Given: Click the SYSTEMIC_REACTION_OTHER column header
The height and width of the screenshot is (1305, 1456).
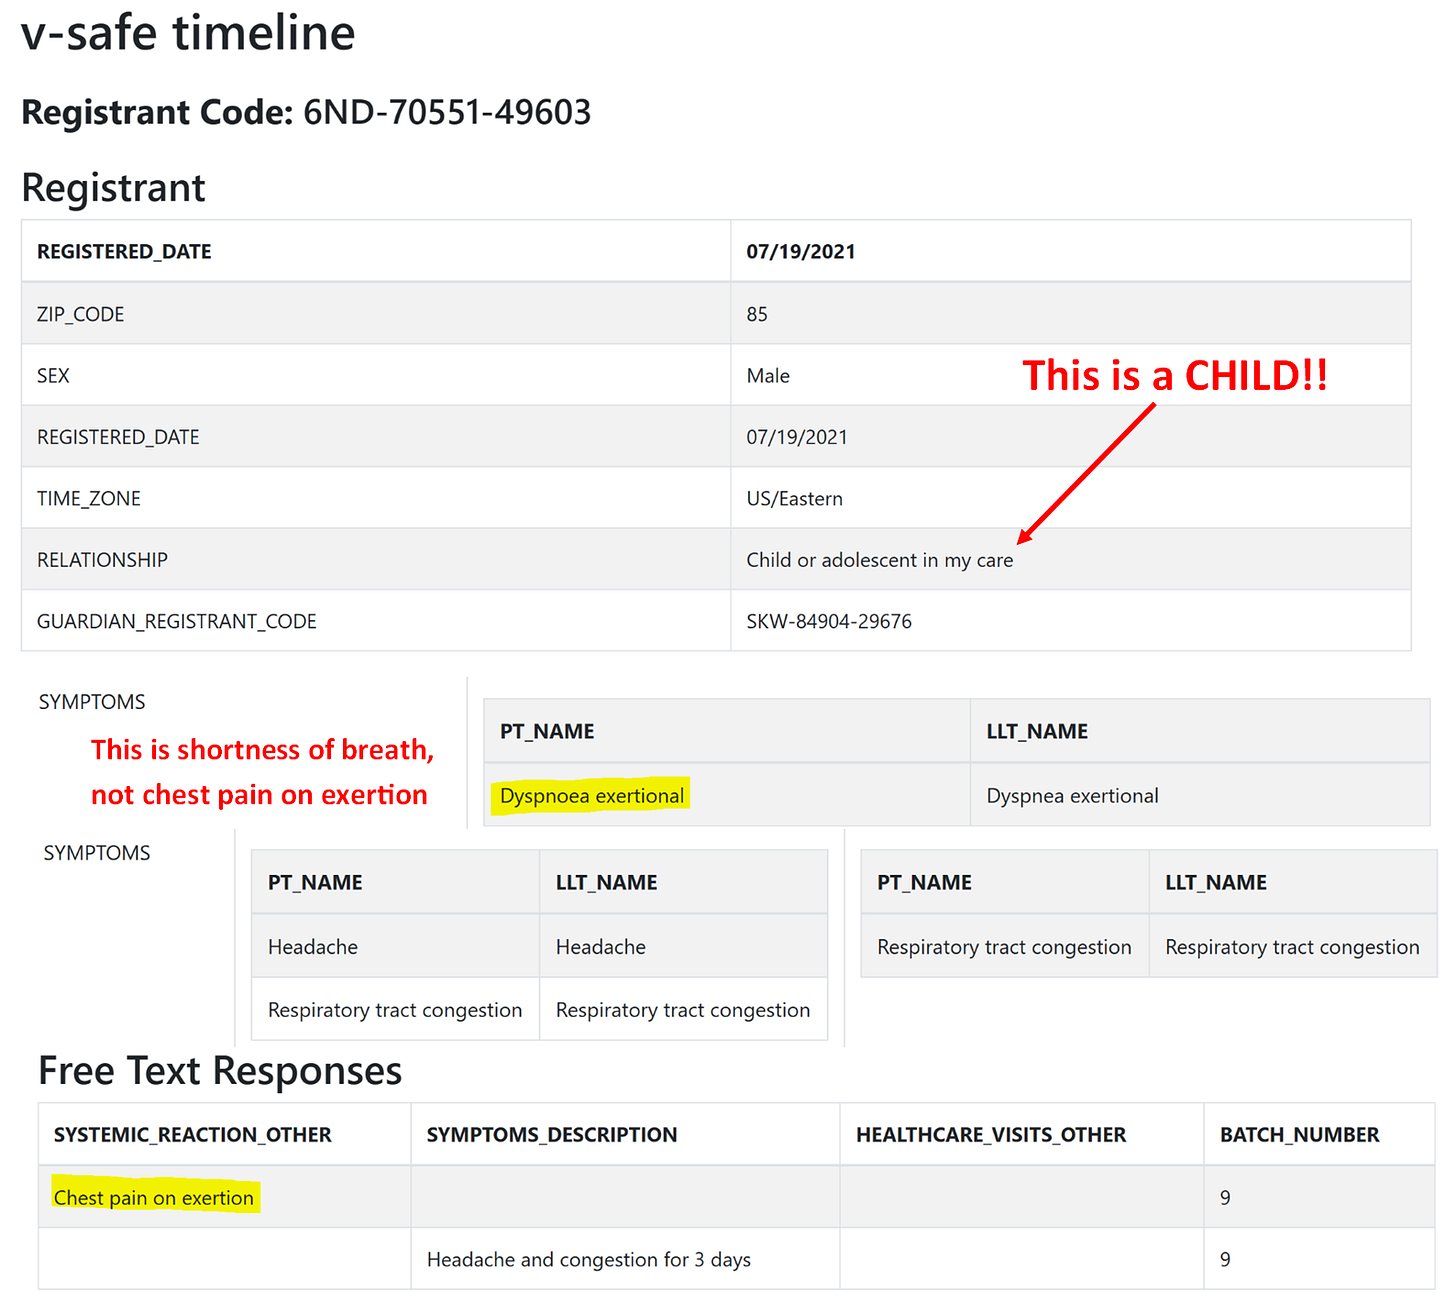Looking at the screenshot, I should pos(225,1134).
